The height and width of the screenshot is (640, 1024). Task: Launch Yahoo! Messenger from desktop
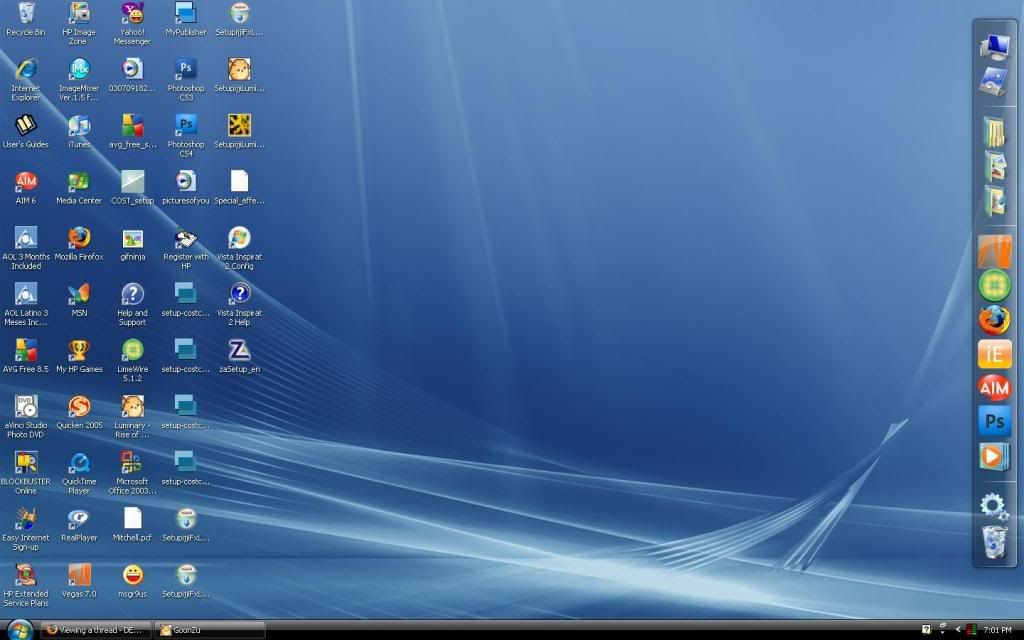[x=133, y=23]
